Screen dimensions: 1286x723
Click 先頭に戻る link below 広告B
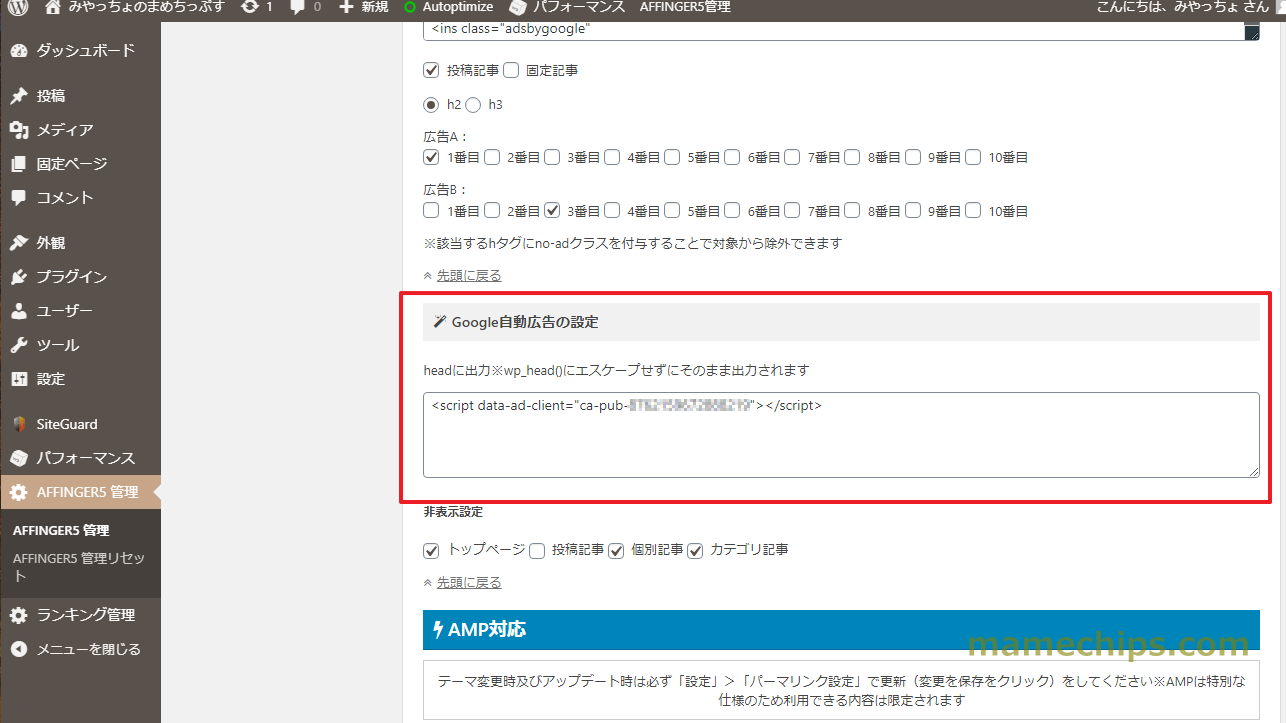pos(469,275)
